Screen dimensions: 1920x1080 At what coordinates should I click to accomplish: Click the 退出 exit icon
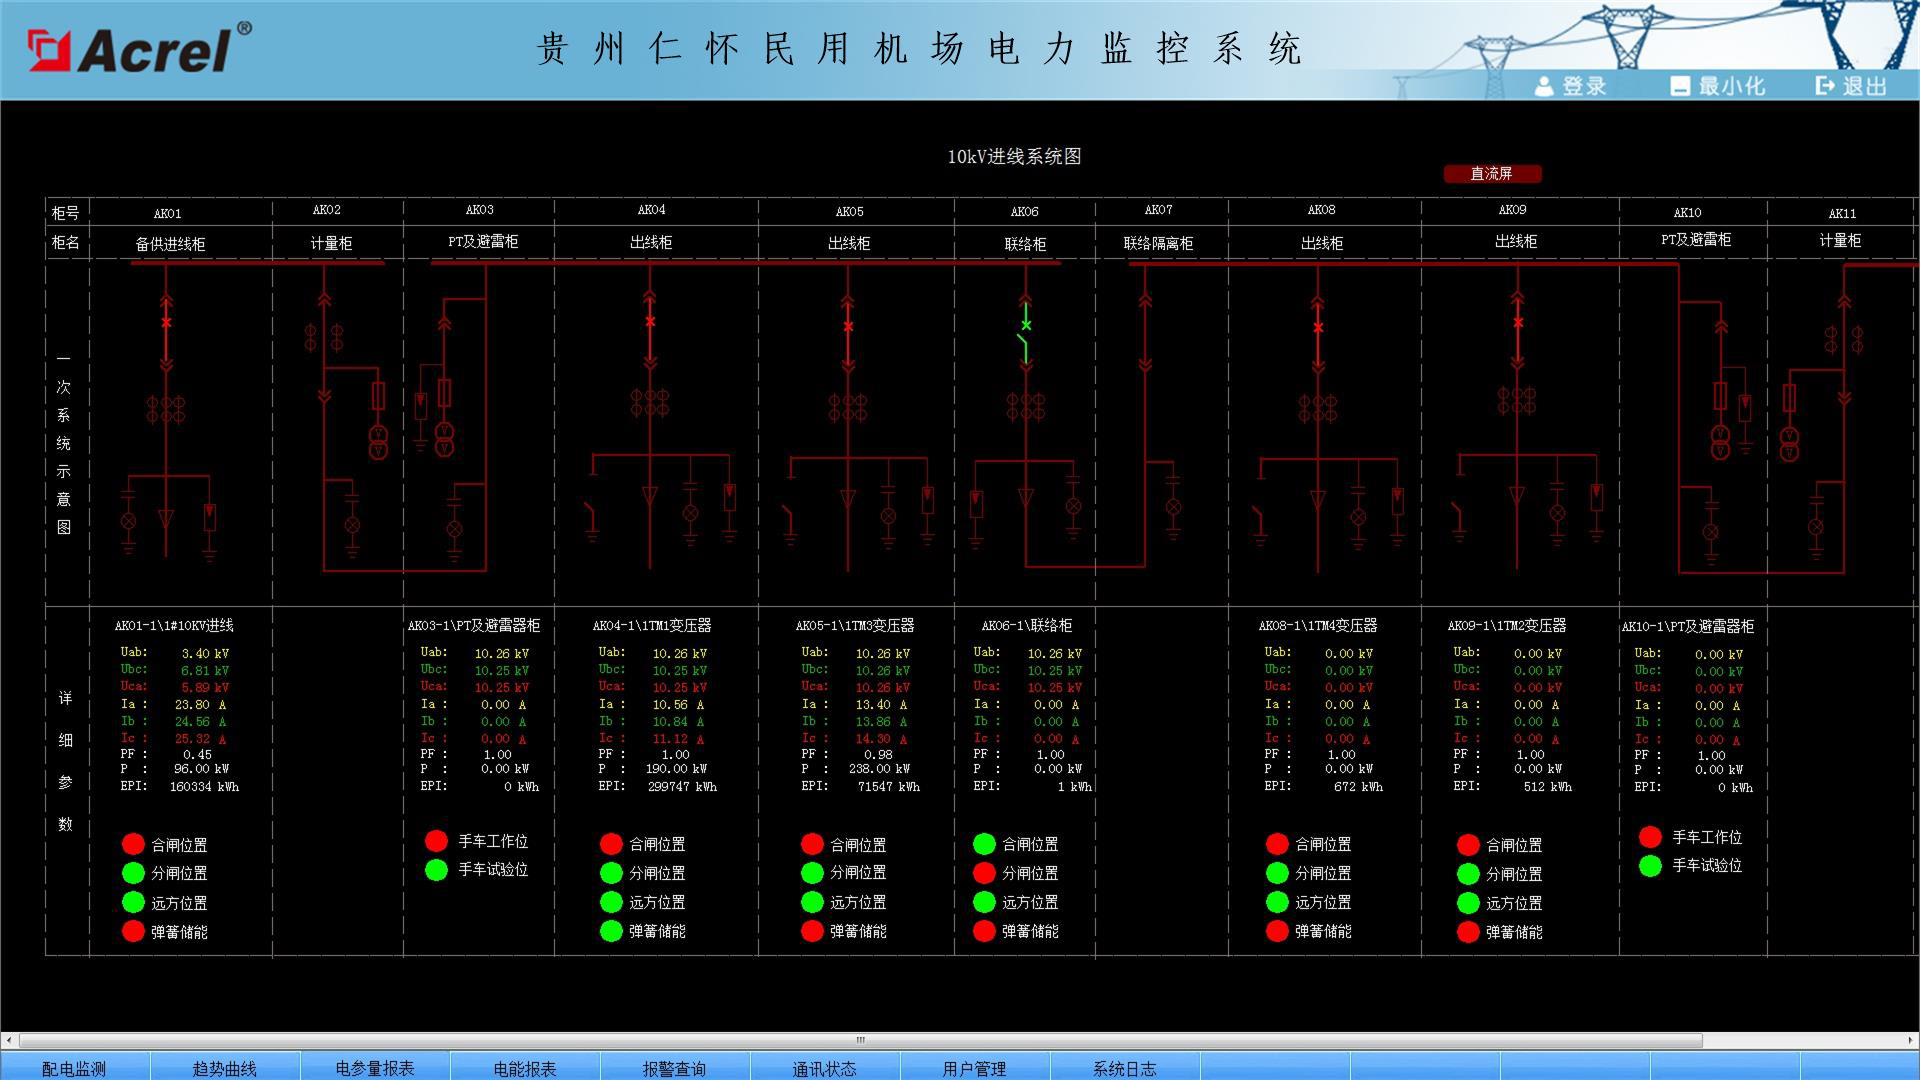coord(1825,86)
